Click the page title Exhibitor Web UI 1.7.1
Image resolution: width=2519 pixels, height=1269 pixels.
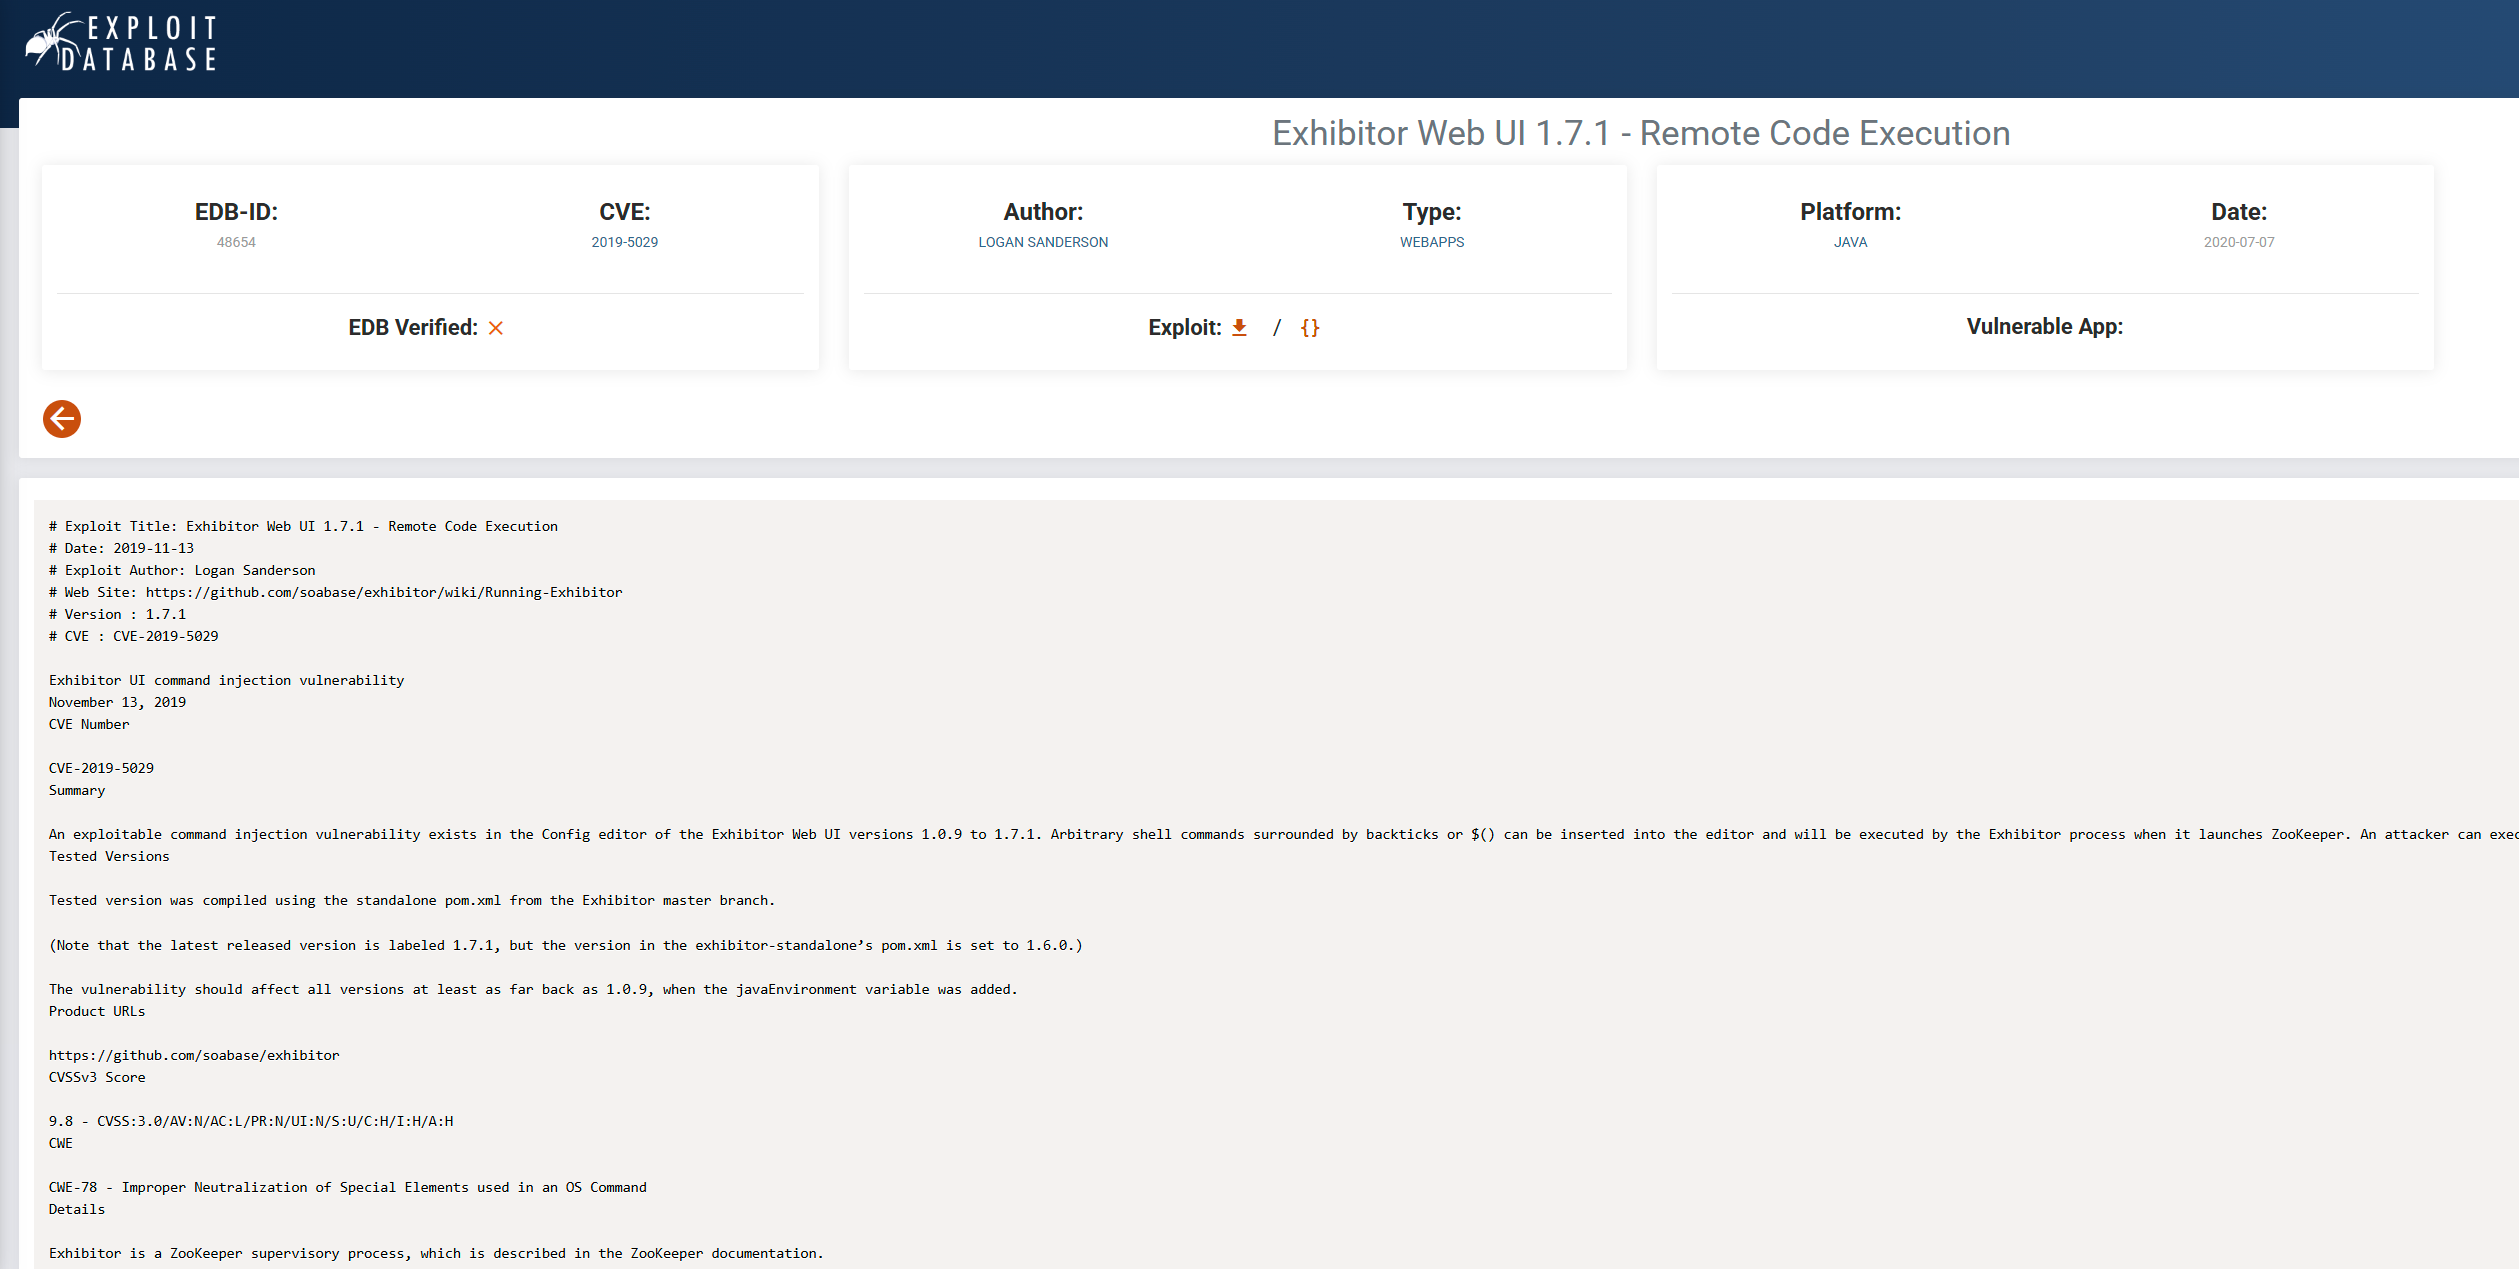[x=1641, y=133]
